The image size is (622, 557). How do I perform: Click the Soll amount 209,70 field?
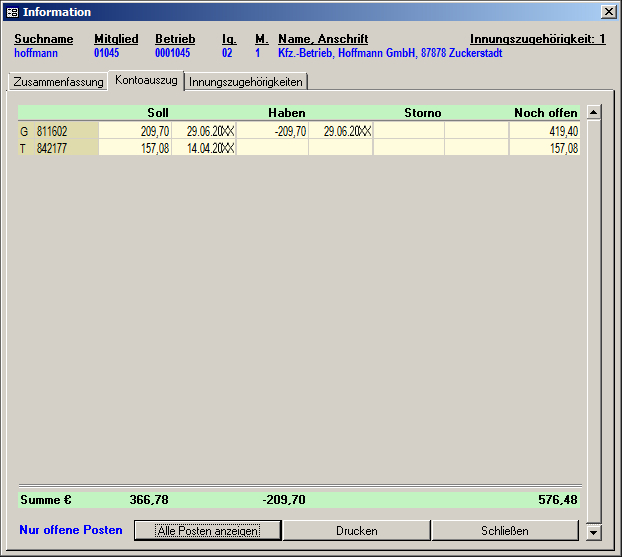click(135, 131)
